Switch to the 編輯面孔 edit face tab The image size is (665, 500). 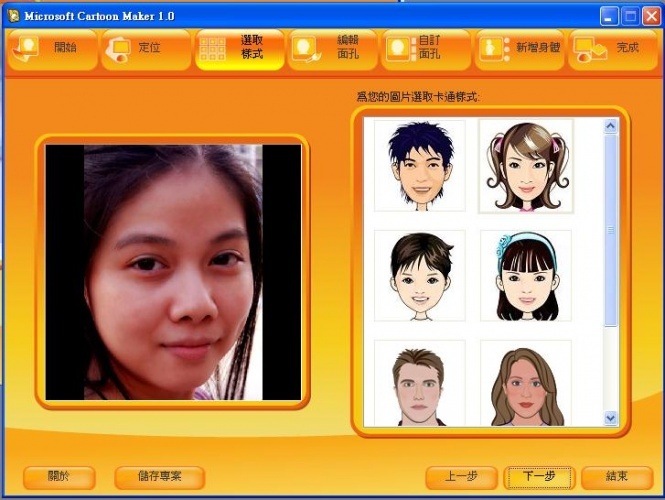coord(332,48)
